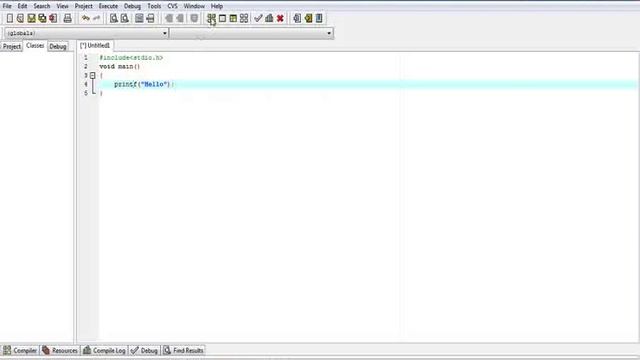Click line number 5 in gutter
This screenshot has width=640, height=360.
pyautogui.click(x=86, y=93)
